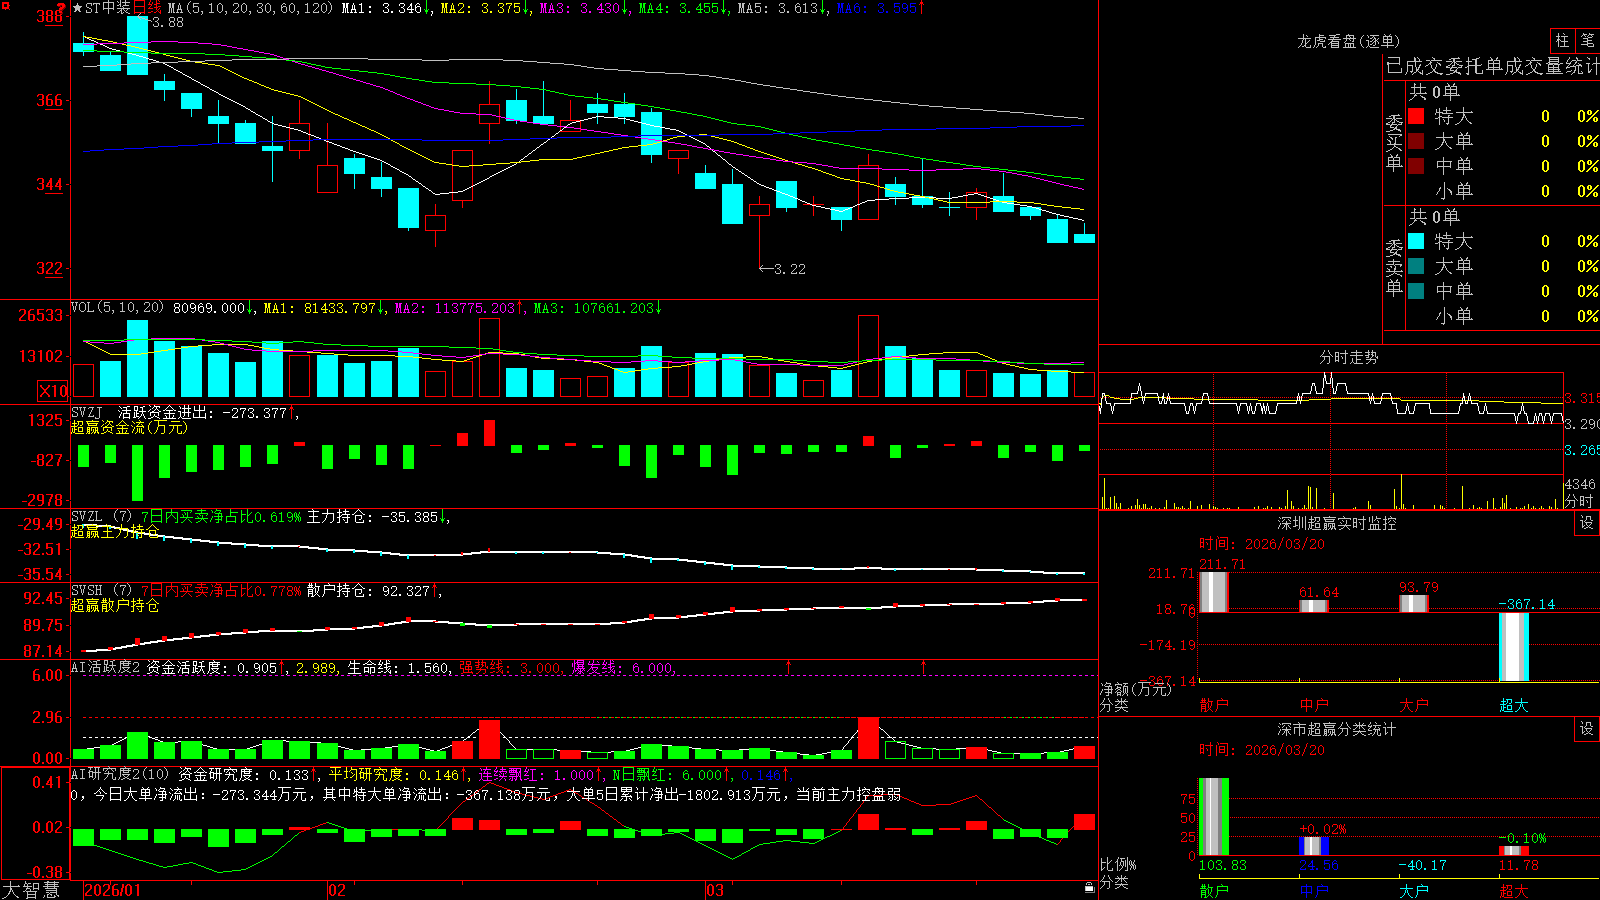
Task: Click the 超赢主力持仓 label
Action: (115, 532)
